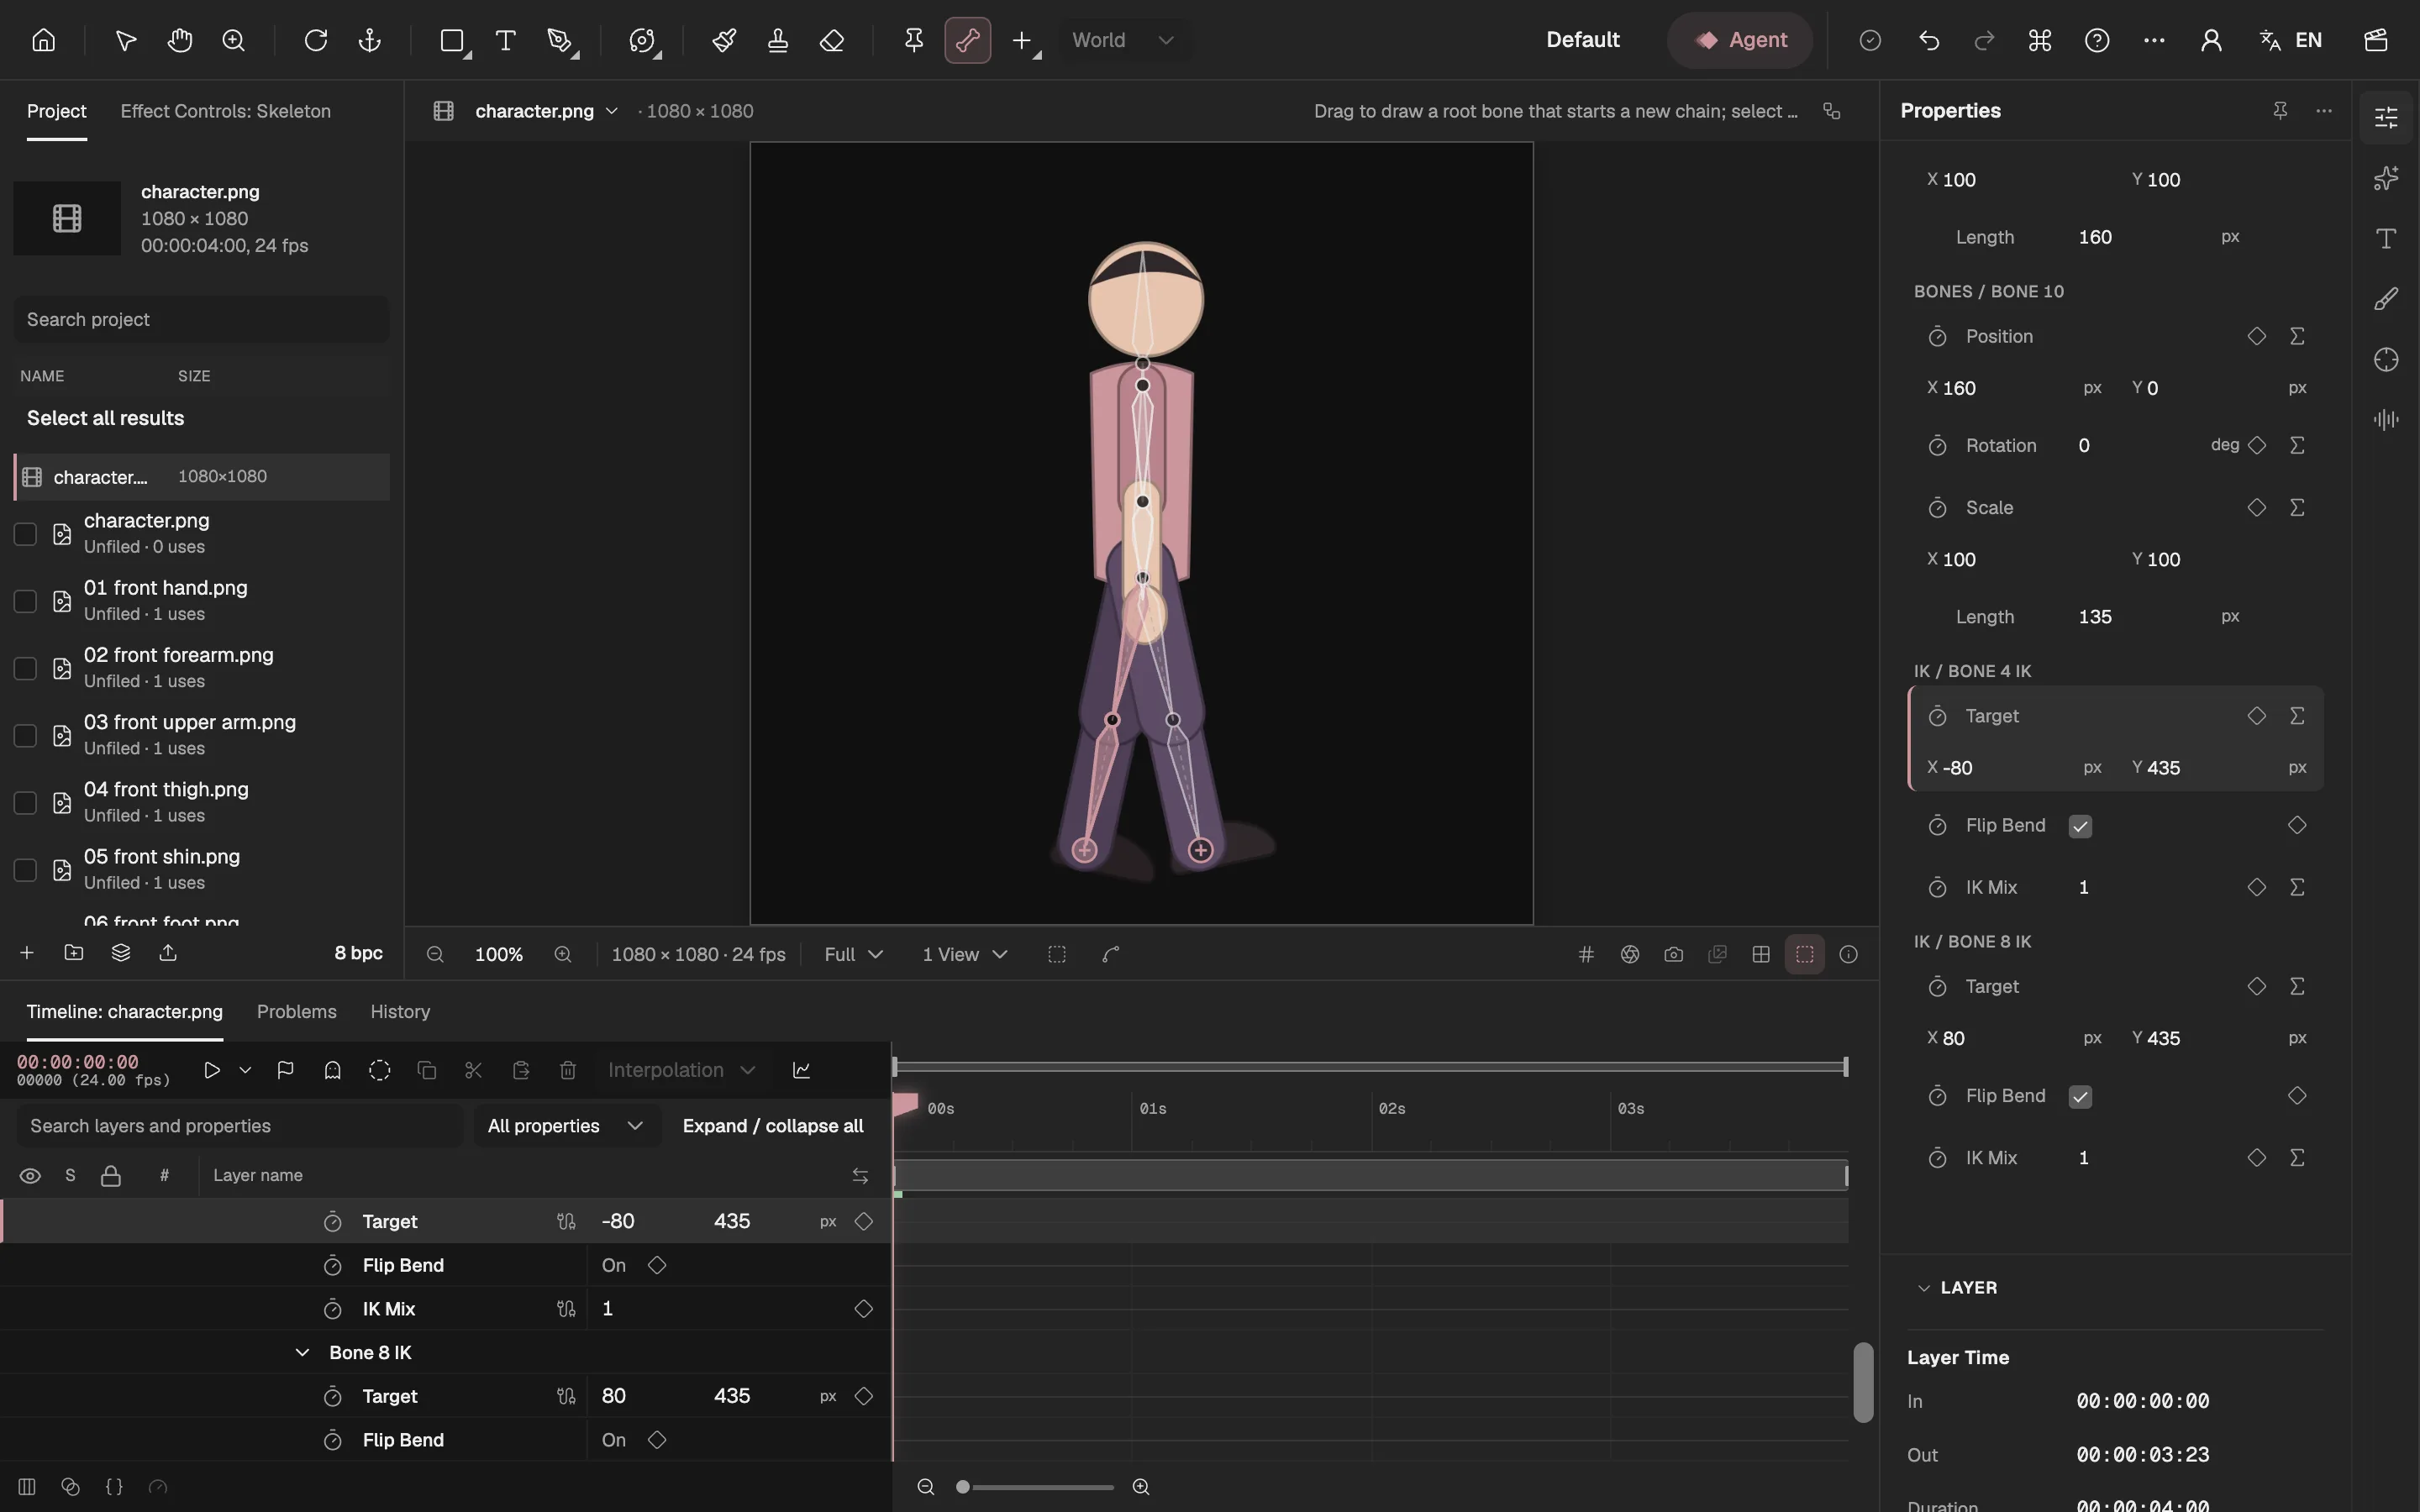
Task: Collapse the LAYER section in Properties
Action: point(1923,1288)
